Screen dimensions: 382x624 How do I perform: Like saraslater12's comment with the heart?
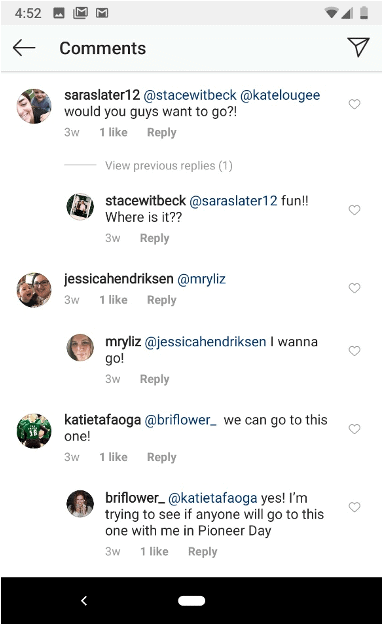354,104
